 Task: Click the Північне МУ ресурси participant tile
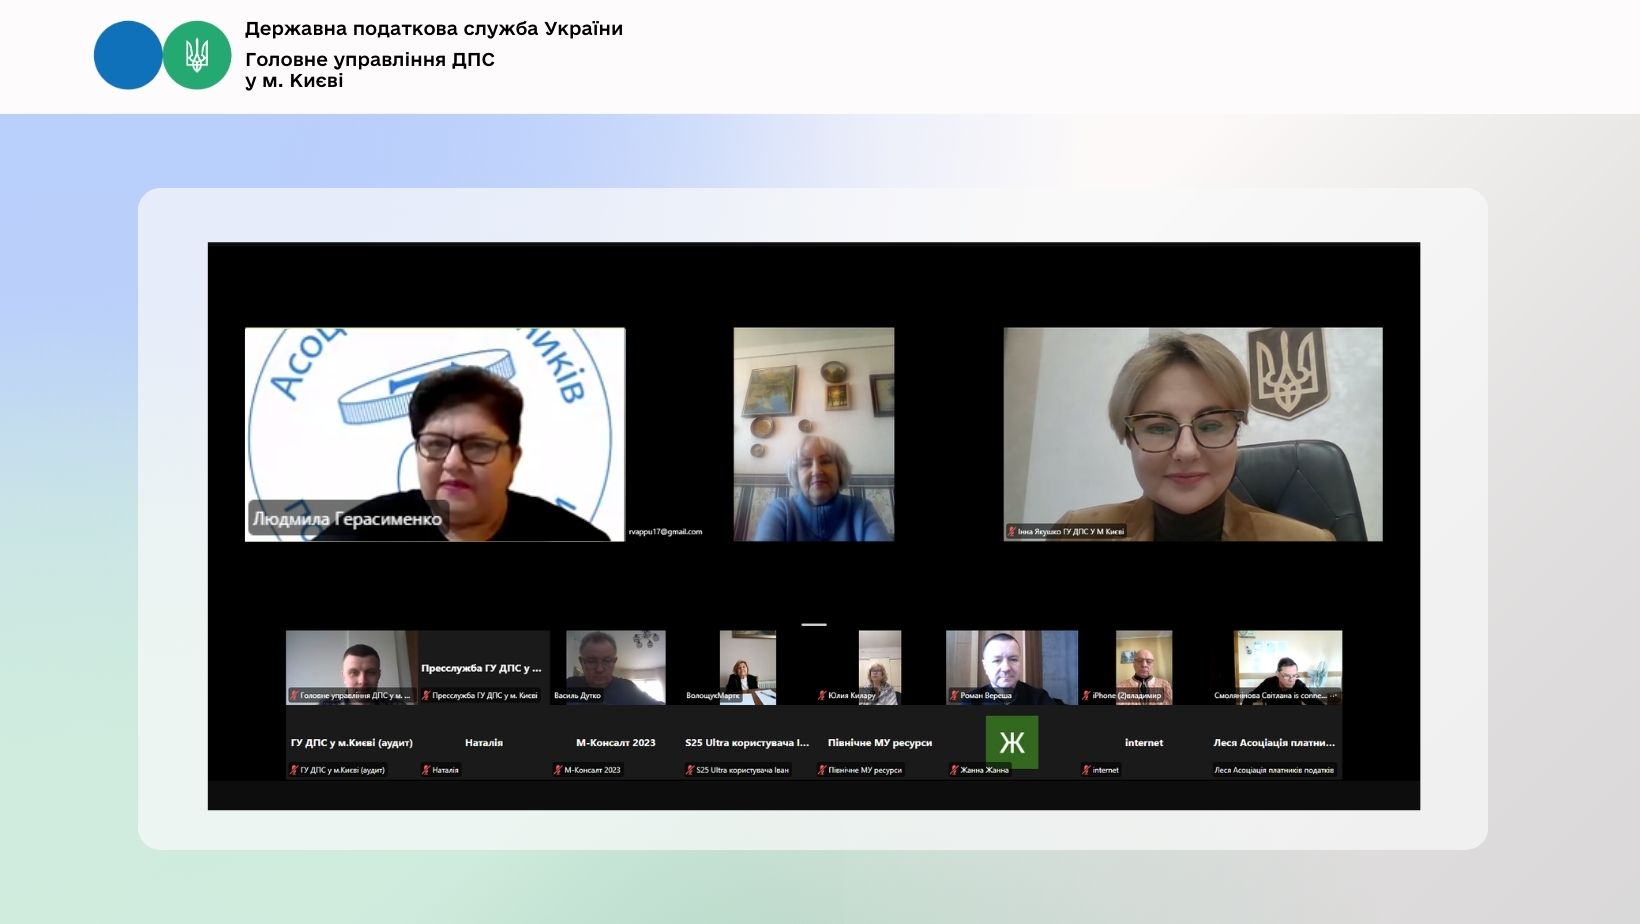[x=879, y=743]
